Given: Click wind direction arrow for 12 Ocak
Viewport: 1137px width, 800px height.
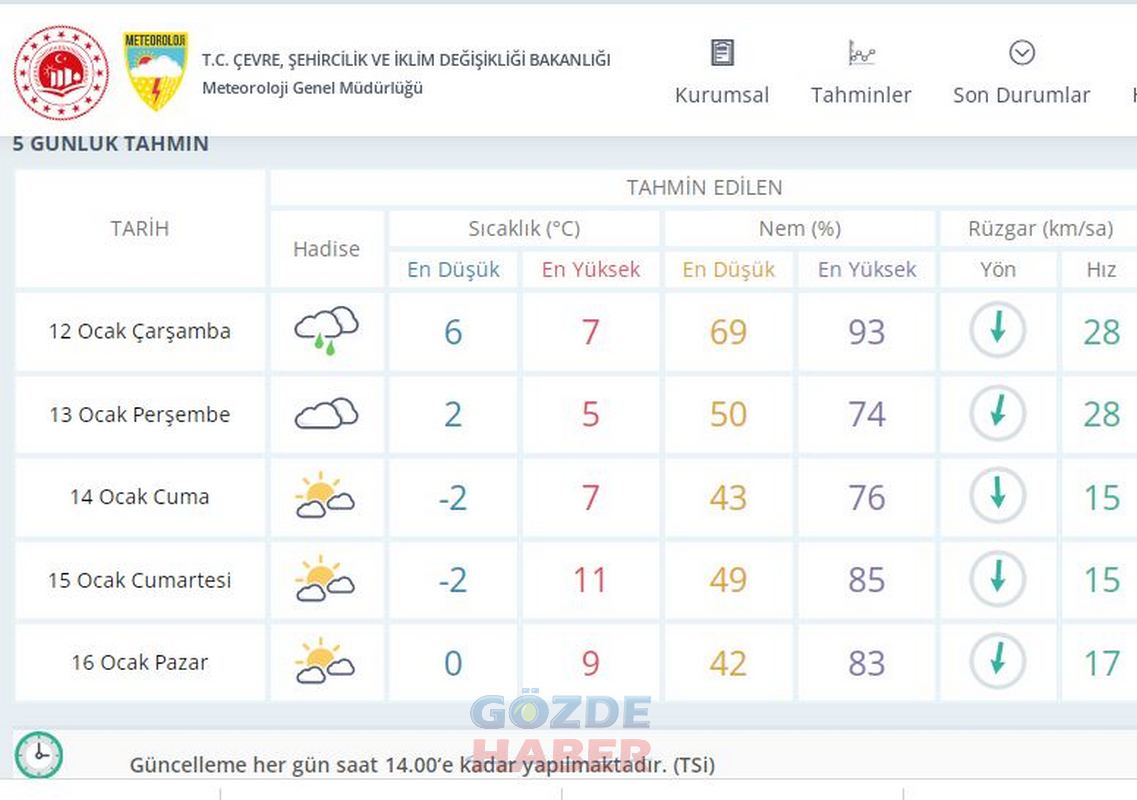Looking at the screenshot, I should pos(997,330).
